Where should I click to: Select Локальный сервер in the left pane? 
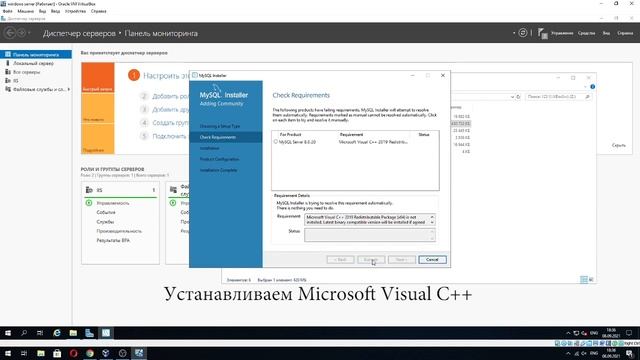point(33,63)
